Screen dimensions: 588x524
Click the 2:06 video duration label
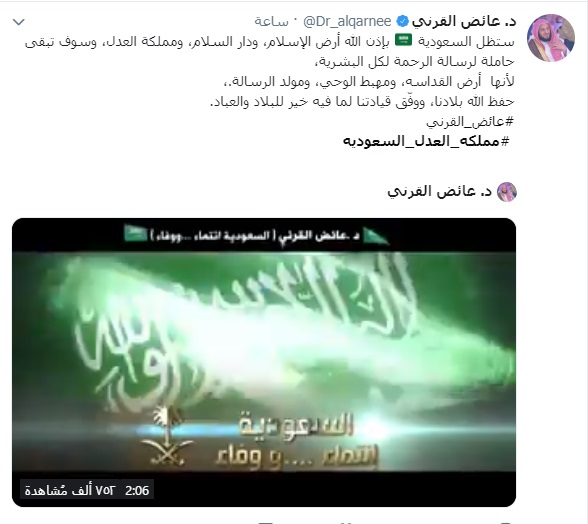click(137, 491)
